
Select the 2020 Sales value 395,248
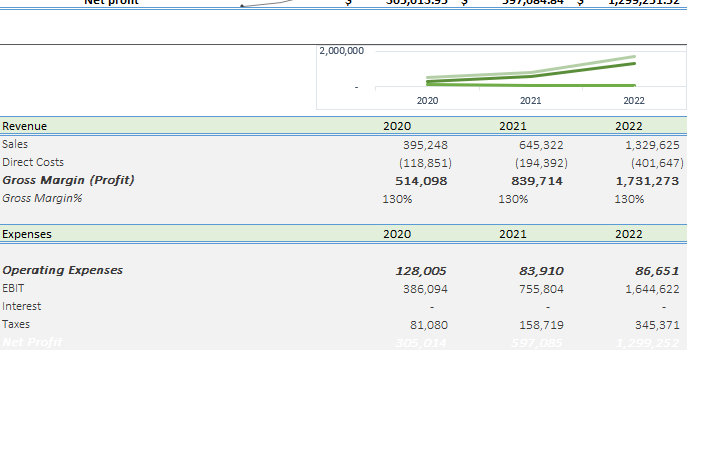click(x=425, y=145)
